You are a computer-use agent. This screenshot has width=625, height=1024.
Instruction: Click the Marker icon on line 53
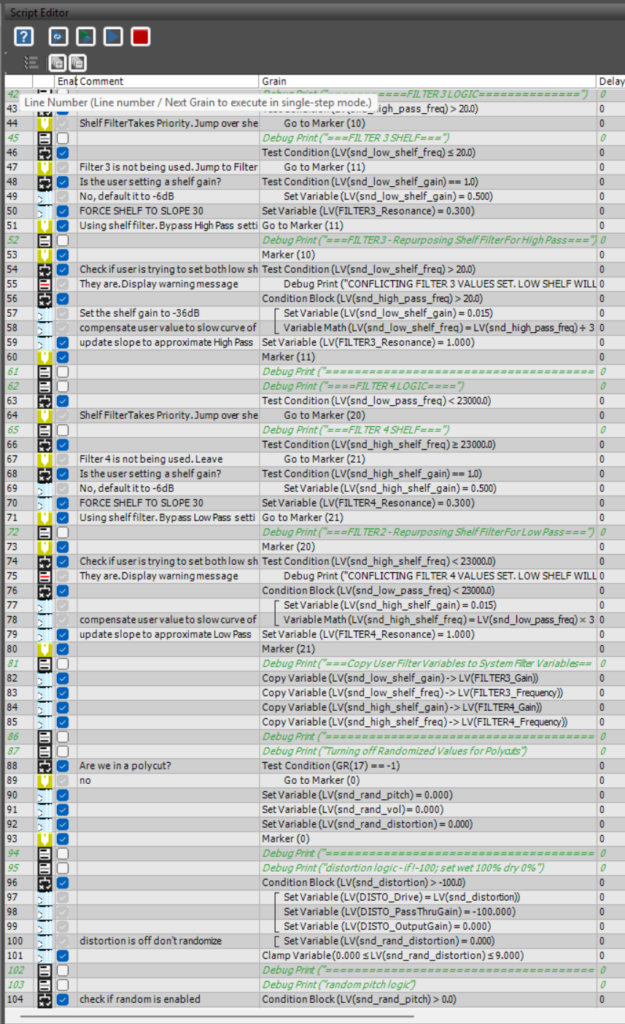(x=44, y=255)
